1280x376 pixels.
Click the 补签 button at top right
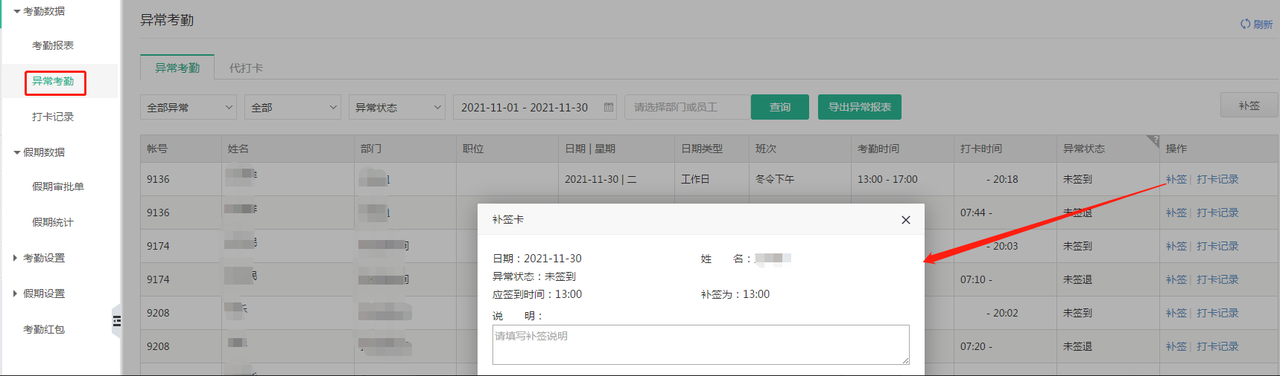pos(1249,105)
